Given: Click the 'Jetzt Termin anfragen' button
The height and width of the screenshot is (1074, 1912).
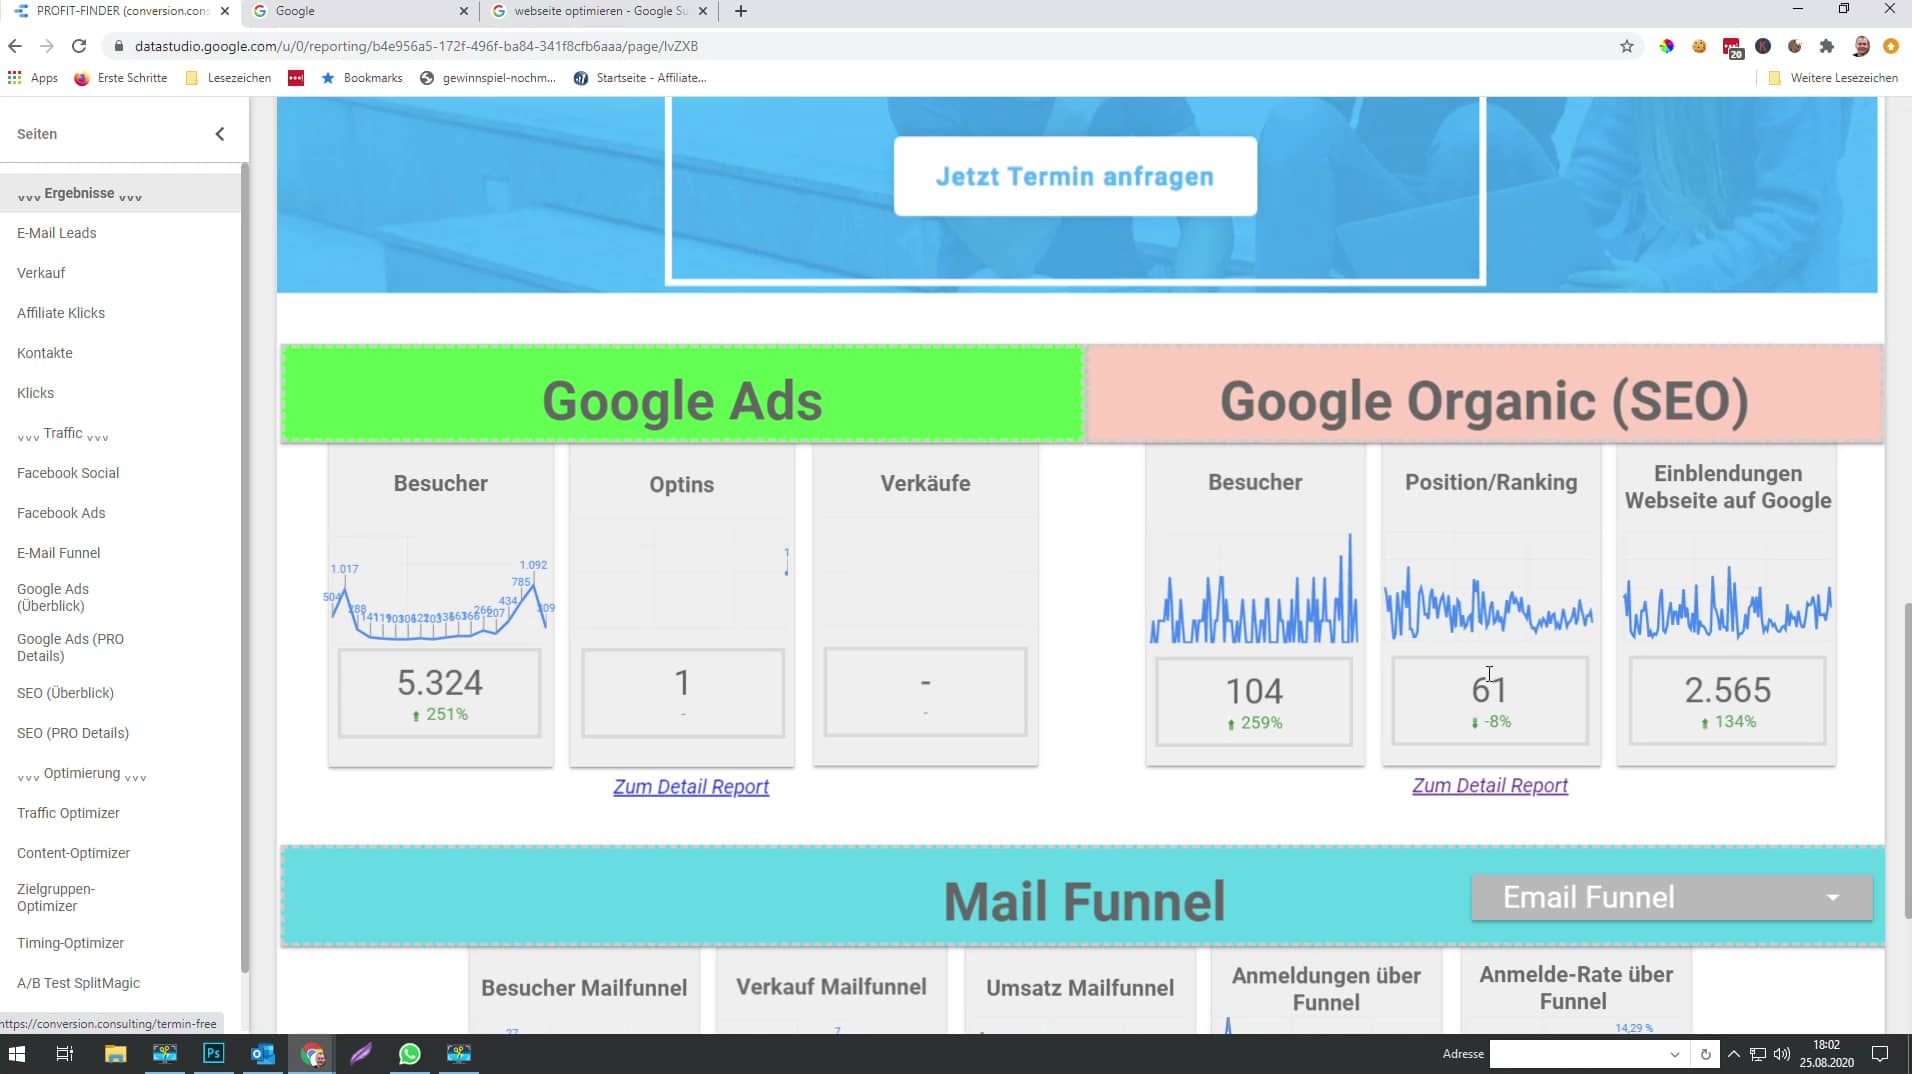Looking at the screenshot, I should 1075,176.
